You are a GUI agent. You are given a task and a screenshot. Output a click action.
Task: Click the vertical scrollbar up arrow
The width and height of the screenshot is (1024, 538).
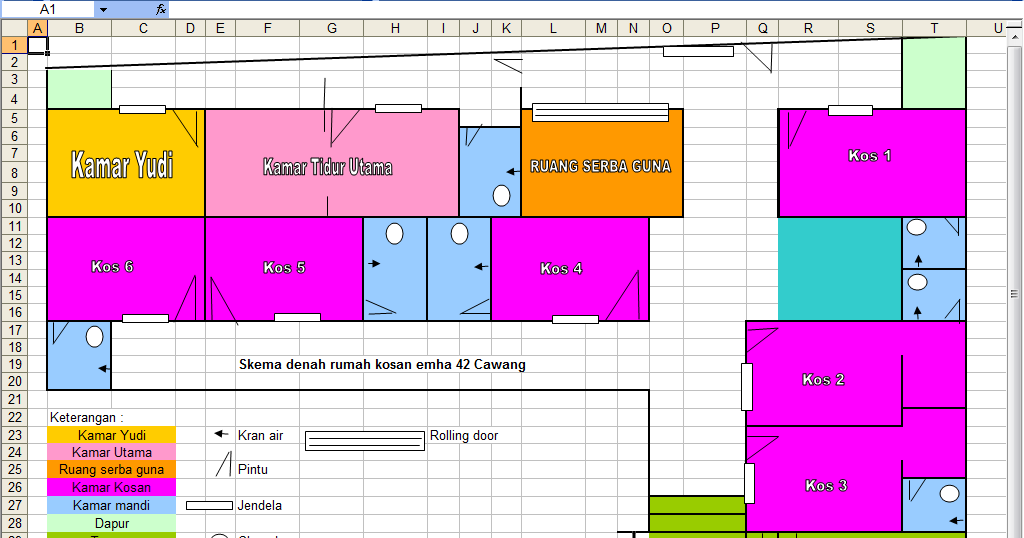click(1015, 38)
